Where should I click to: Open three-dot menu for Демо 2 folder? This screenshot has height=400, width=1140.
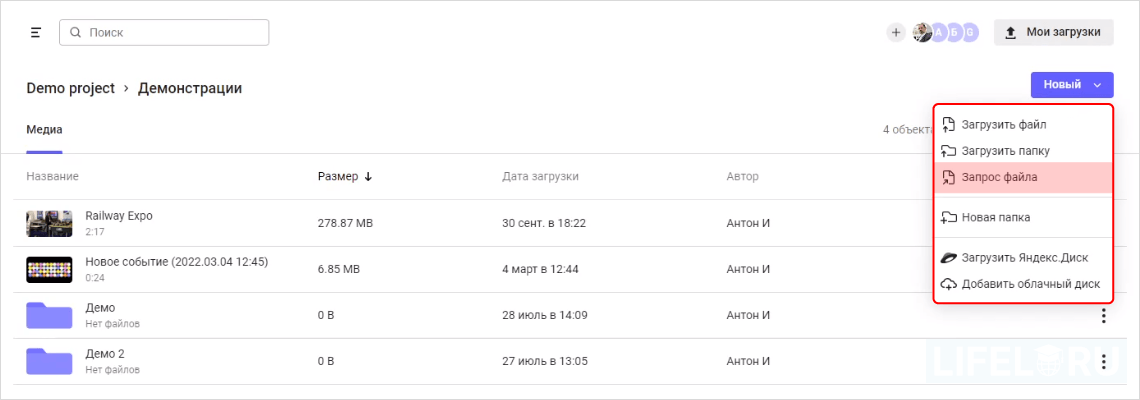[1103, 362]
